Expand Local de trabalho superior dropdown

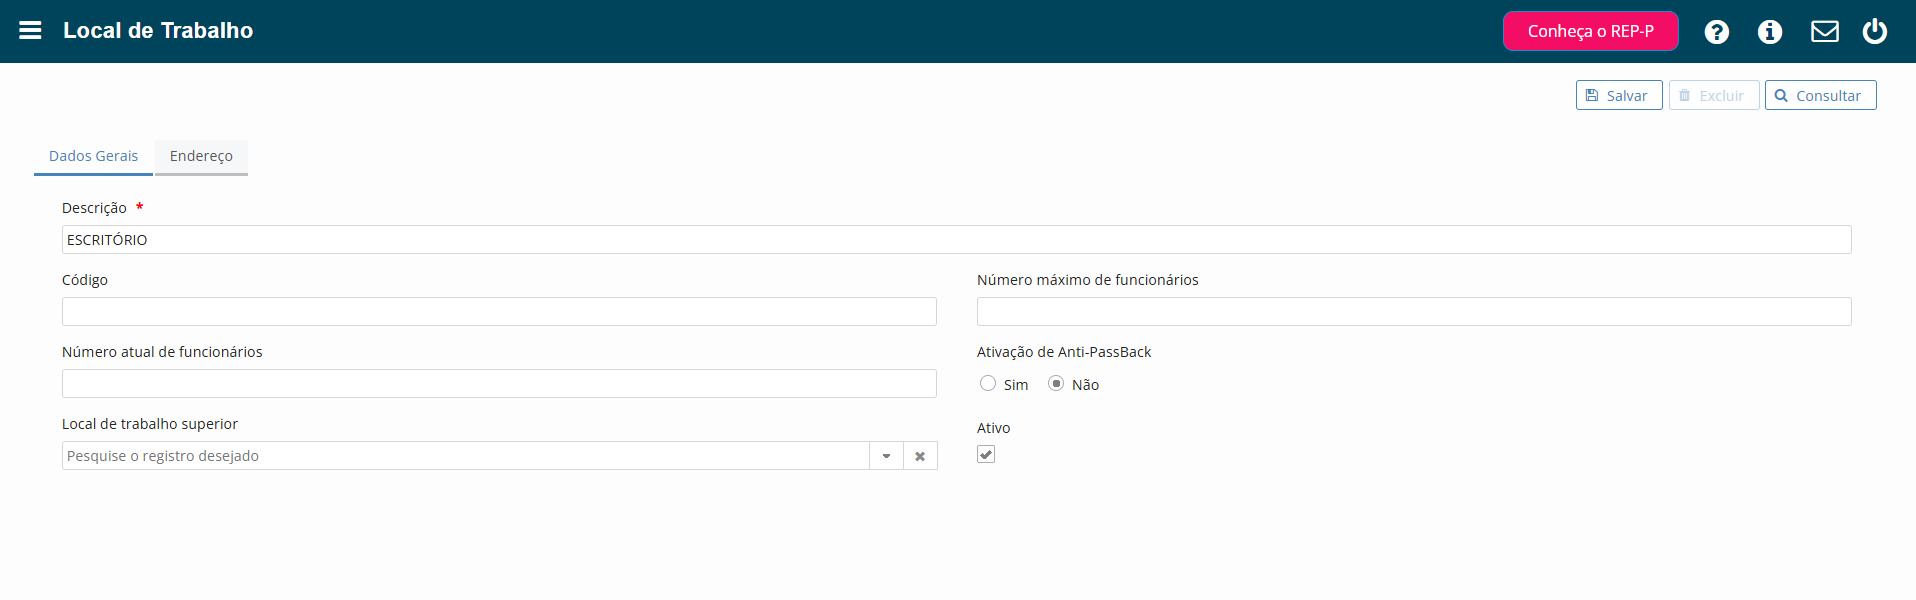pos(886,456)
